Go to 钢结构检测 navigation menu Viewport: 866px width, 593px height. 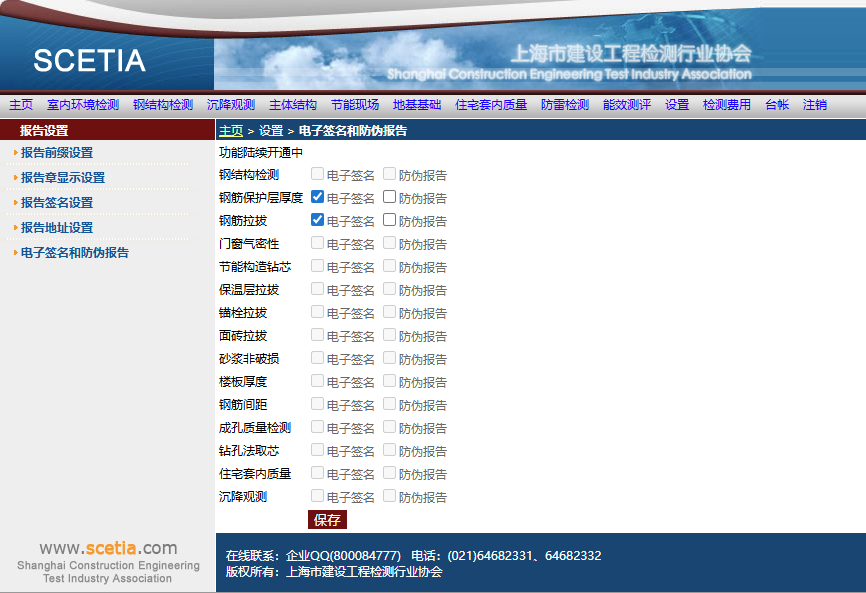pyautogui.click(x=163, y=105)
